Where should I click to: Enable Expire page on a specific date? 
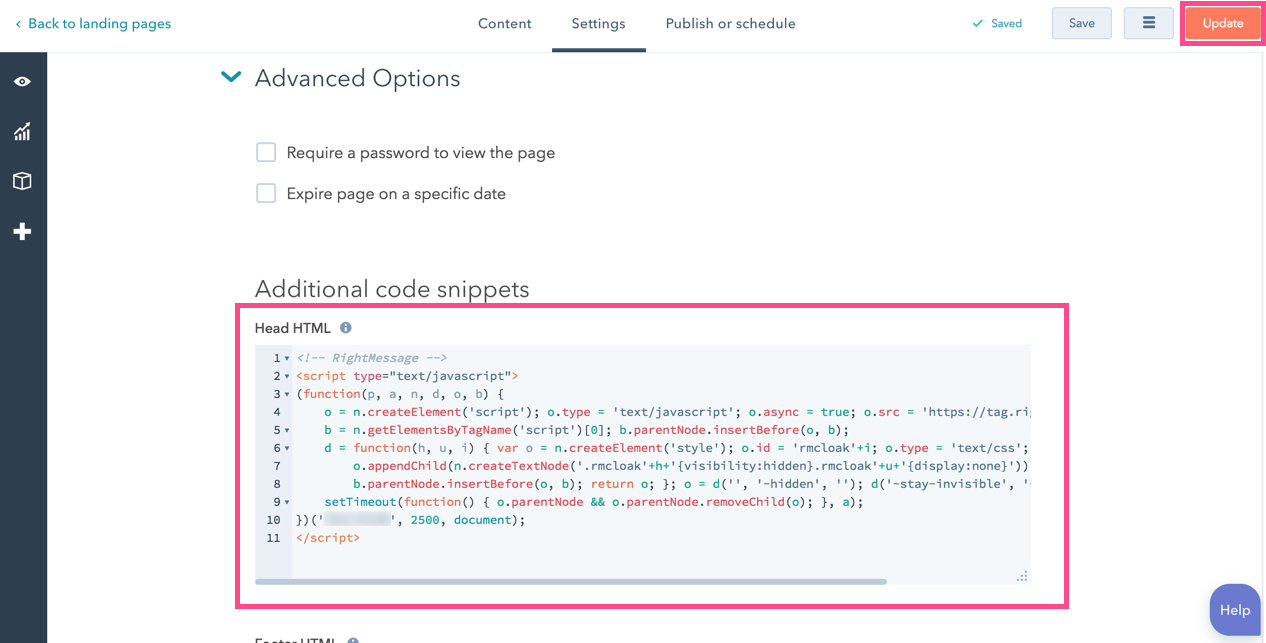click(x=266, y=193)
